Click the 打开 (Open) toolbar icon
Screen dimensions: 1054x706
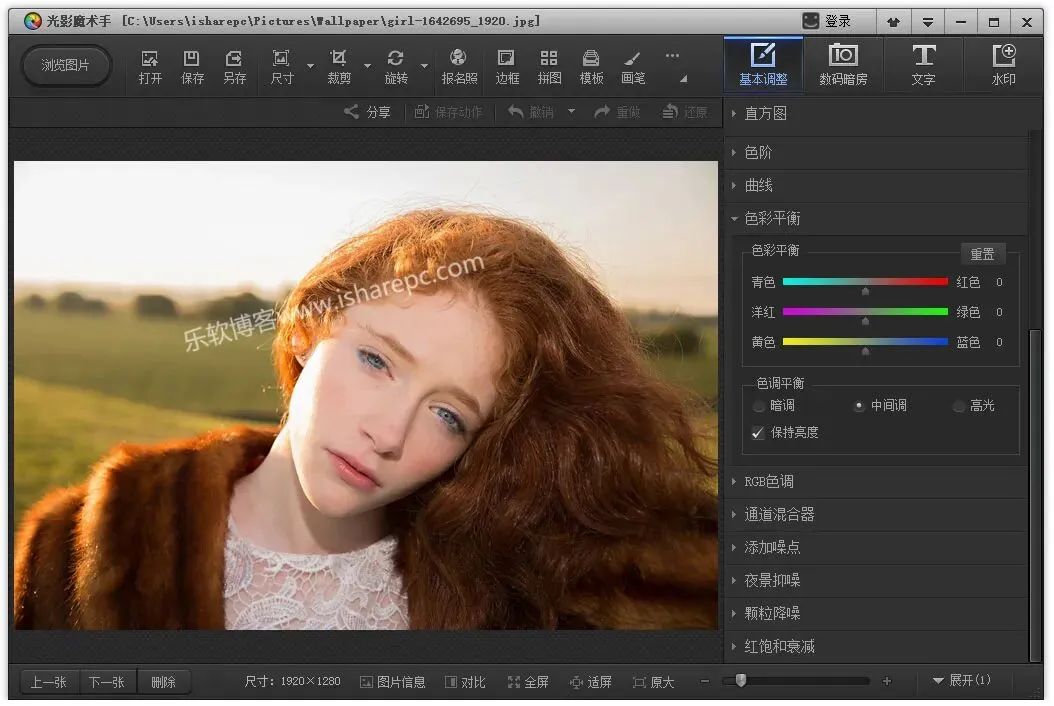[x=150, y=66]
